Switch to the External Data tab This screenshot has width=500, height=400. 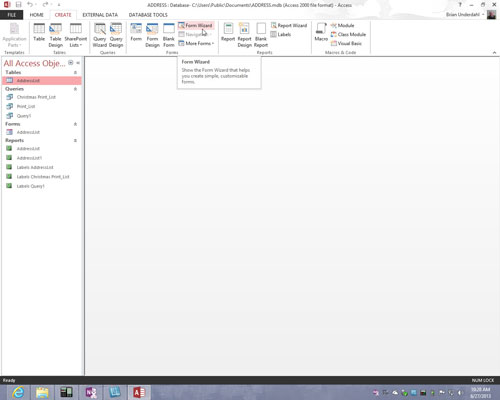pos(100,15)
